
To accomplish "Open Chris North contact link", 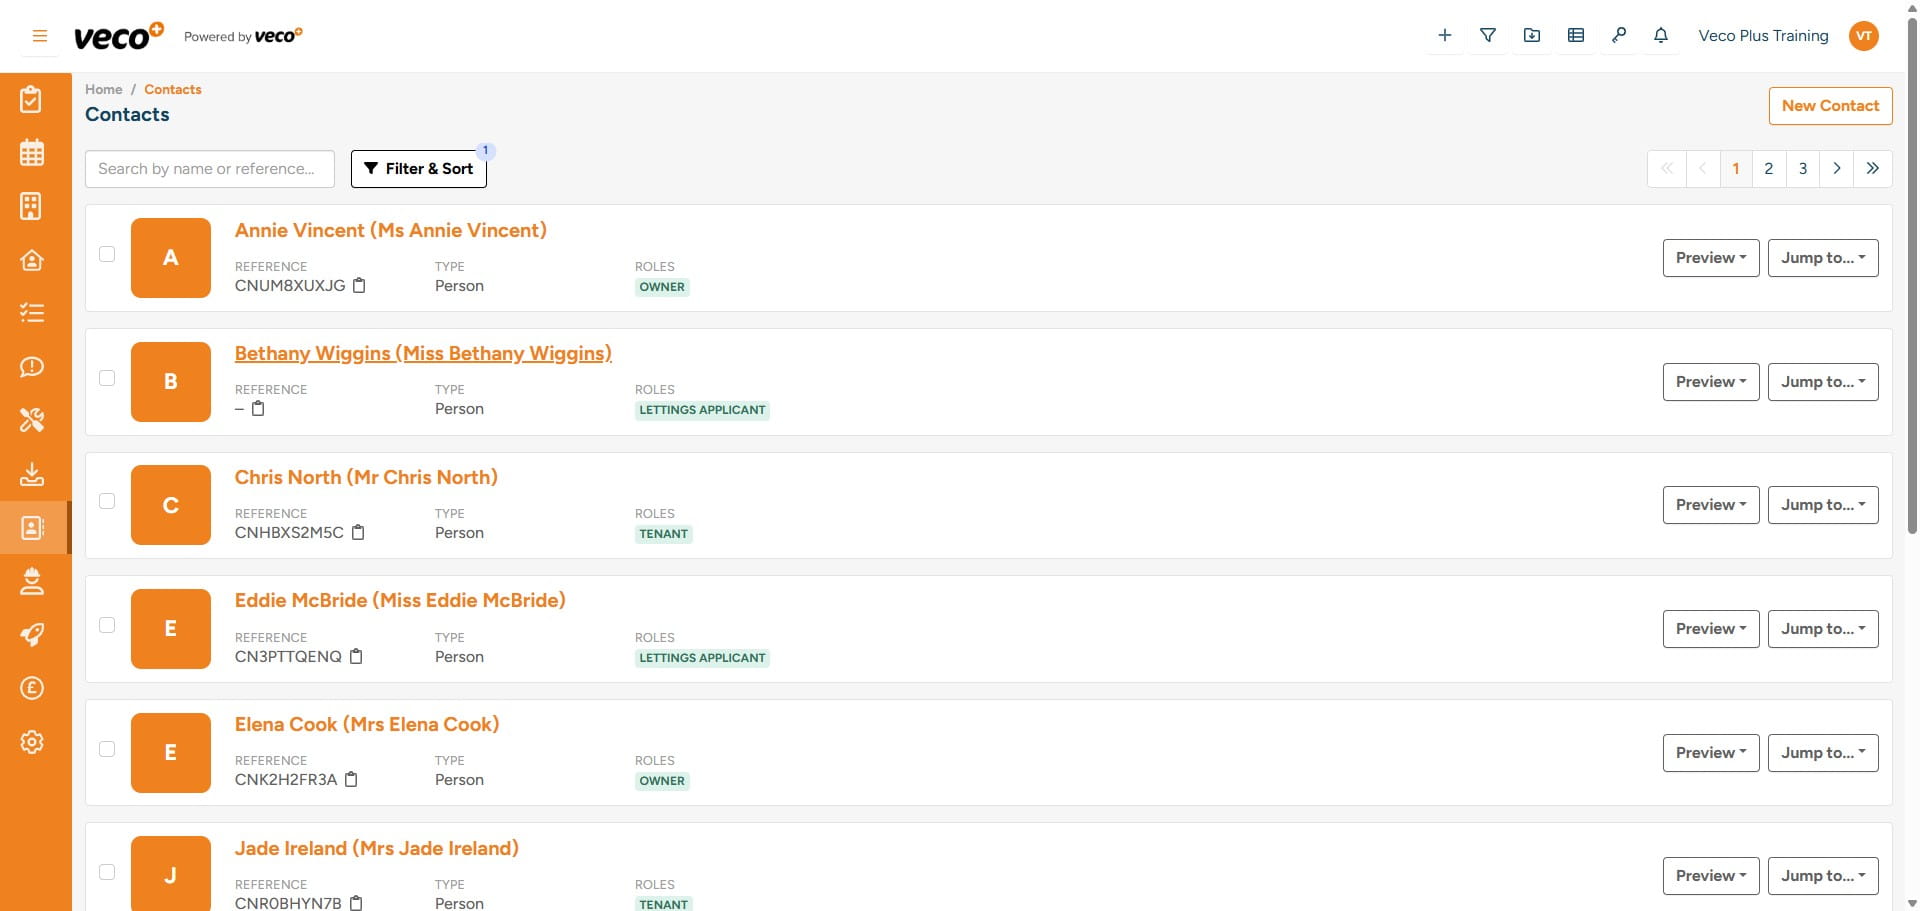I will click(x=366, y=478).
